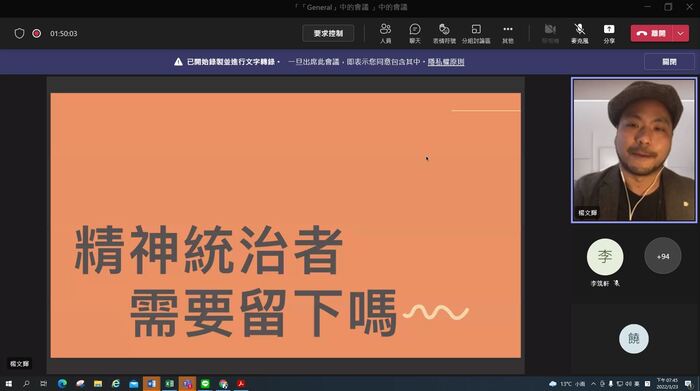
Task: Select the presenter video thumbnail
Action: pyautogui.click(x=634, y=150)
